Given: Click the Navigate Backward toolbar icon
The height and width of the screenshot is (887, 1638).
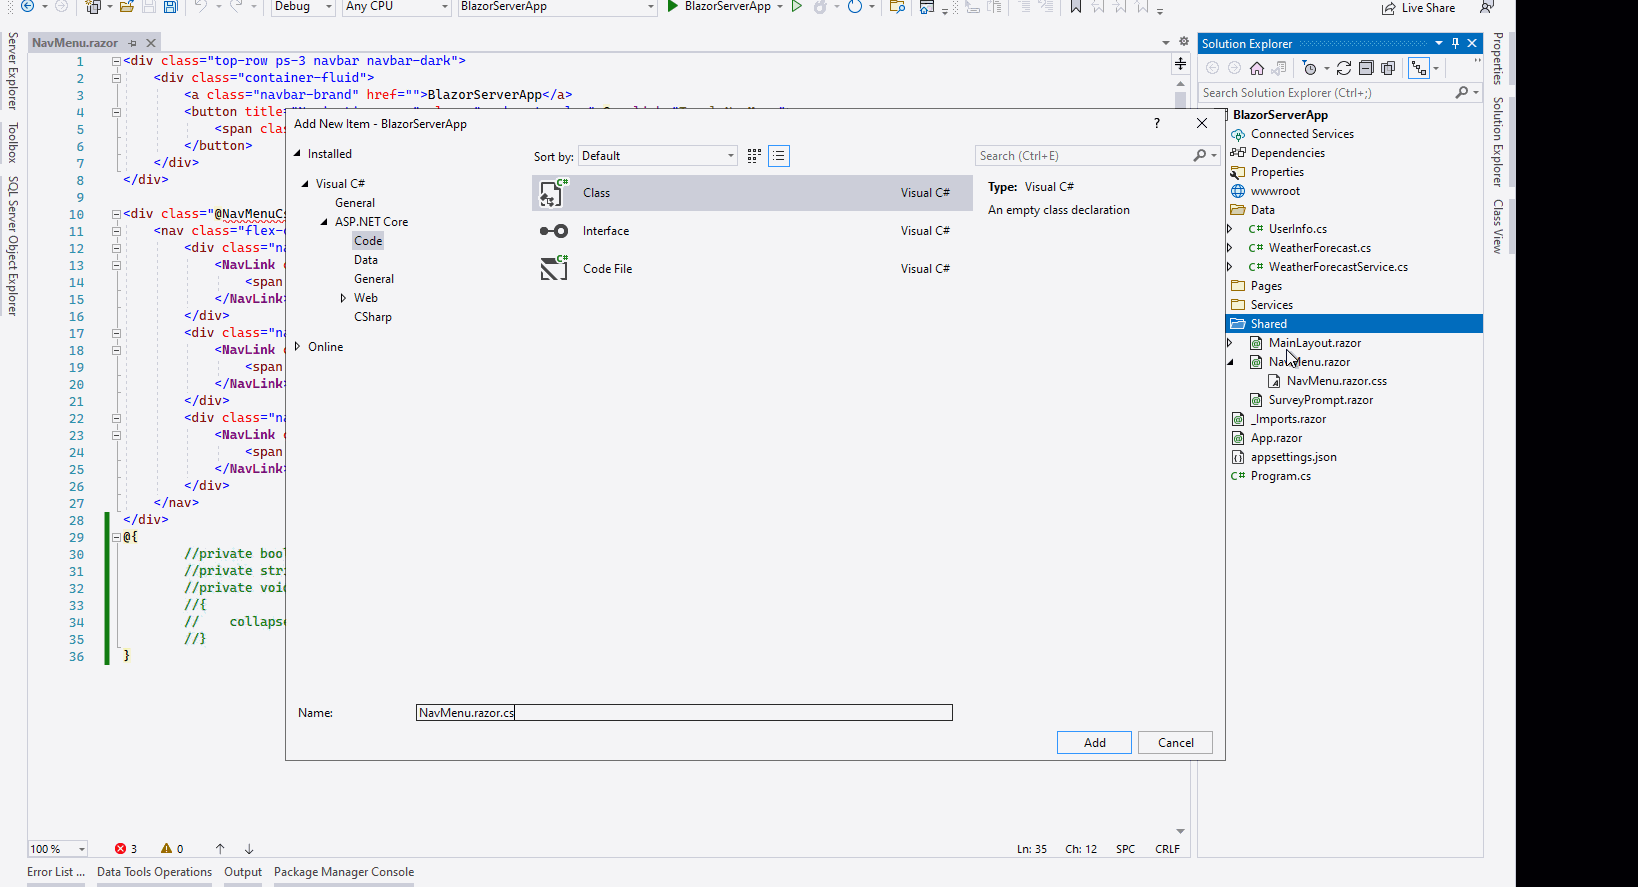Looking at the screenshot, I should click(28, 6).
